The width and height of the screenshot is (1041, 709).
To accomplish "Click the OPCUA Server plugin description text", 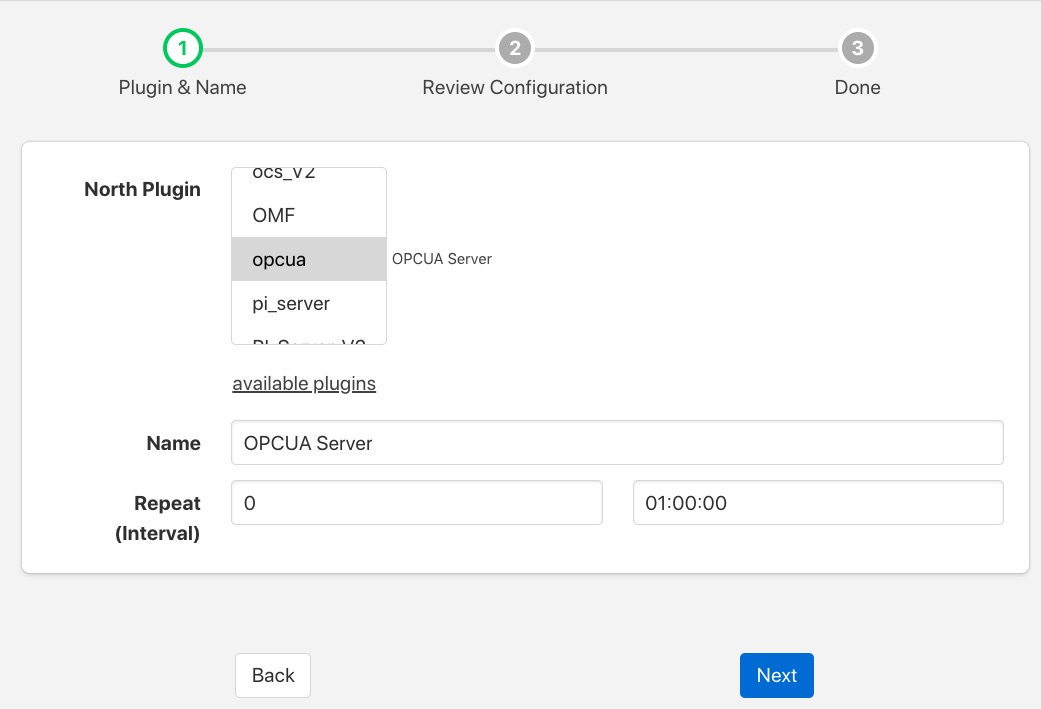I will [x=442, y=259].
